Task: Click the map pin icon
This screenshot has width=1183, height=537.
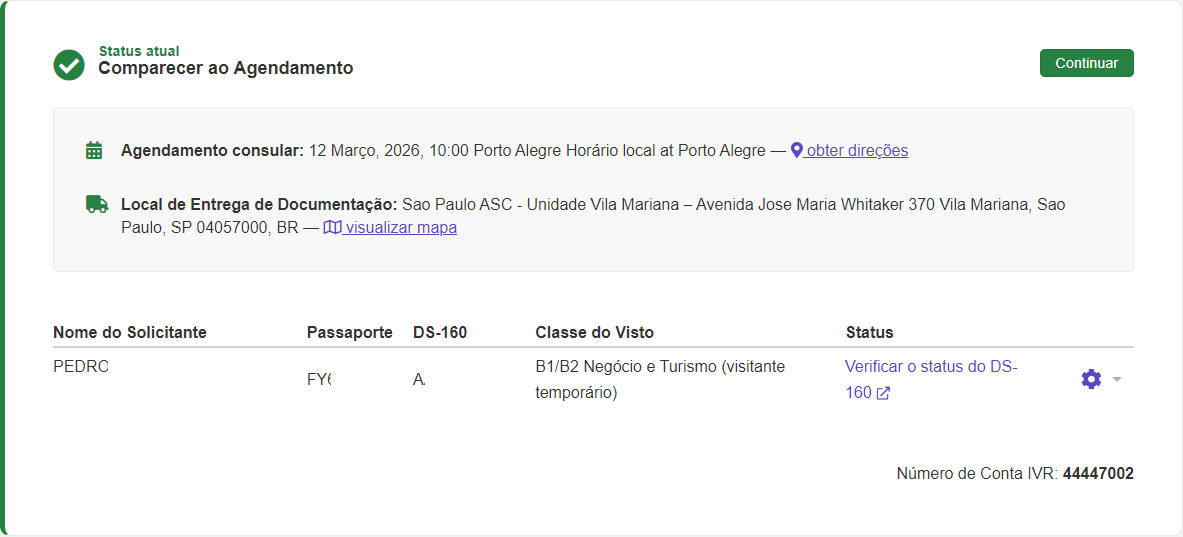Action: pyautogui.click(x=797, y=150)
